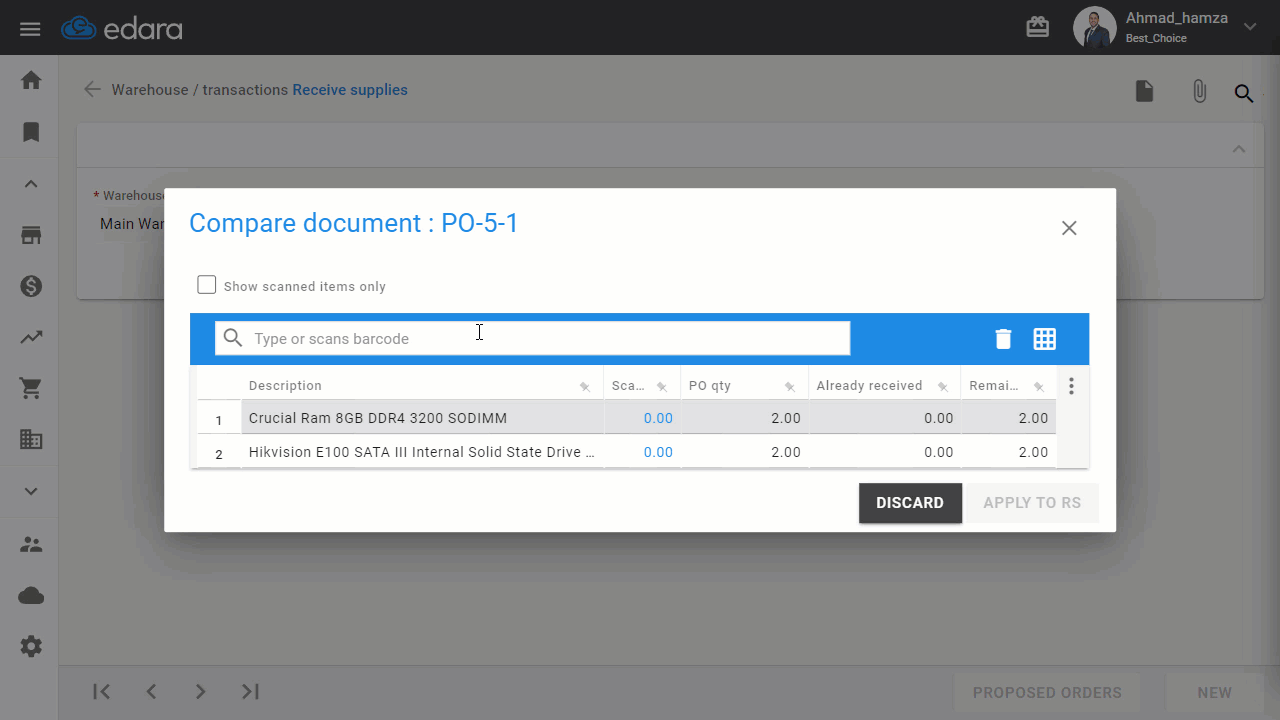Select the Crucial Ram 8GB DDR4 row

(x=626, y=418)
